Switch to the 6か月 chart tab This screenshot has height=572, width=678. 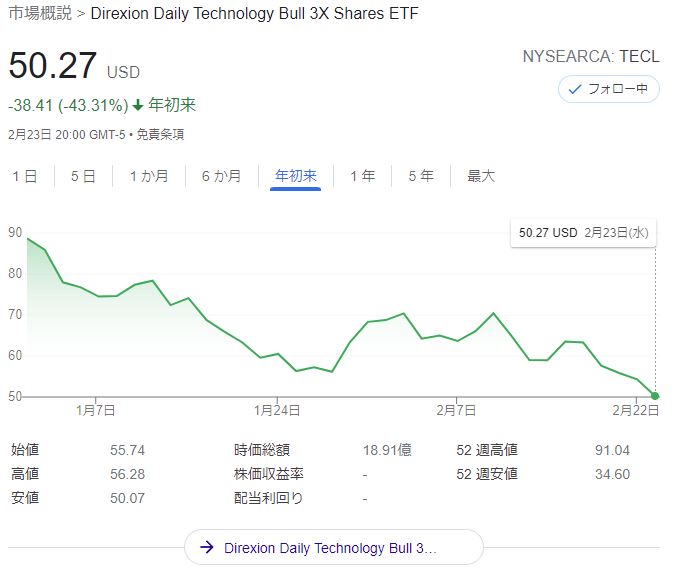[x=221, y=176]
